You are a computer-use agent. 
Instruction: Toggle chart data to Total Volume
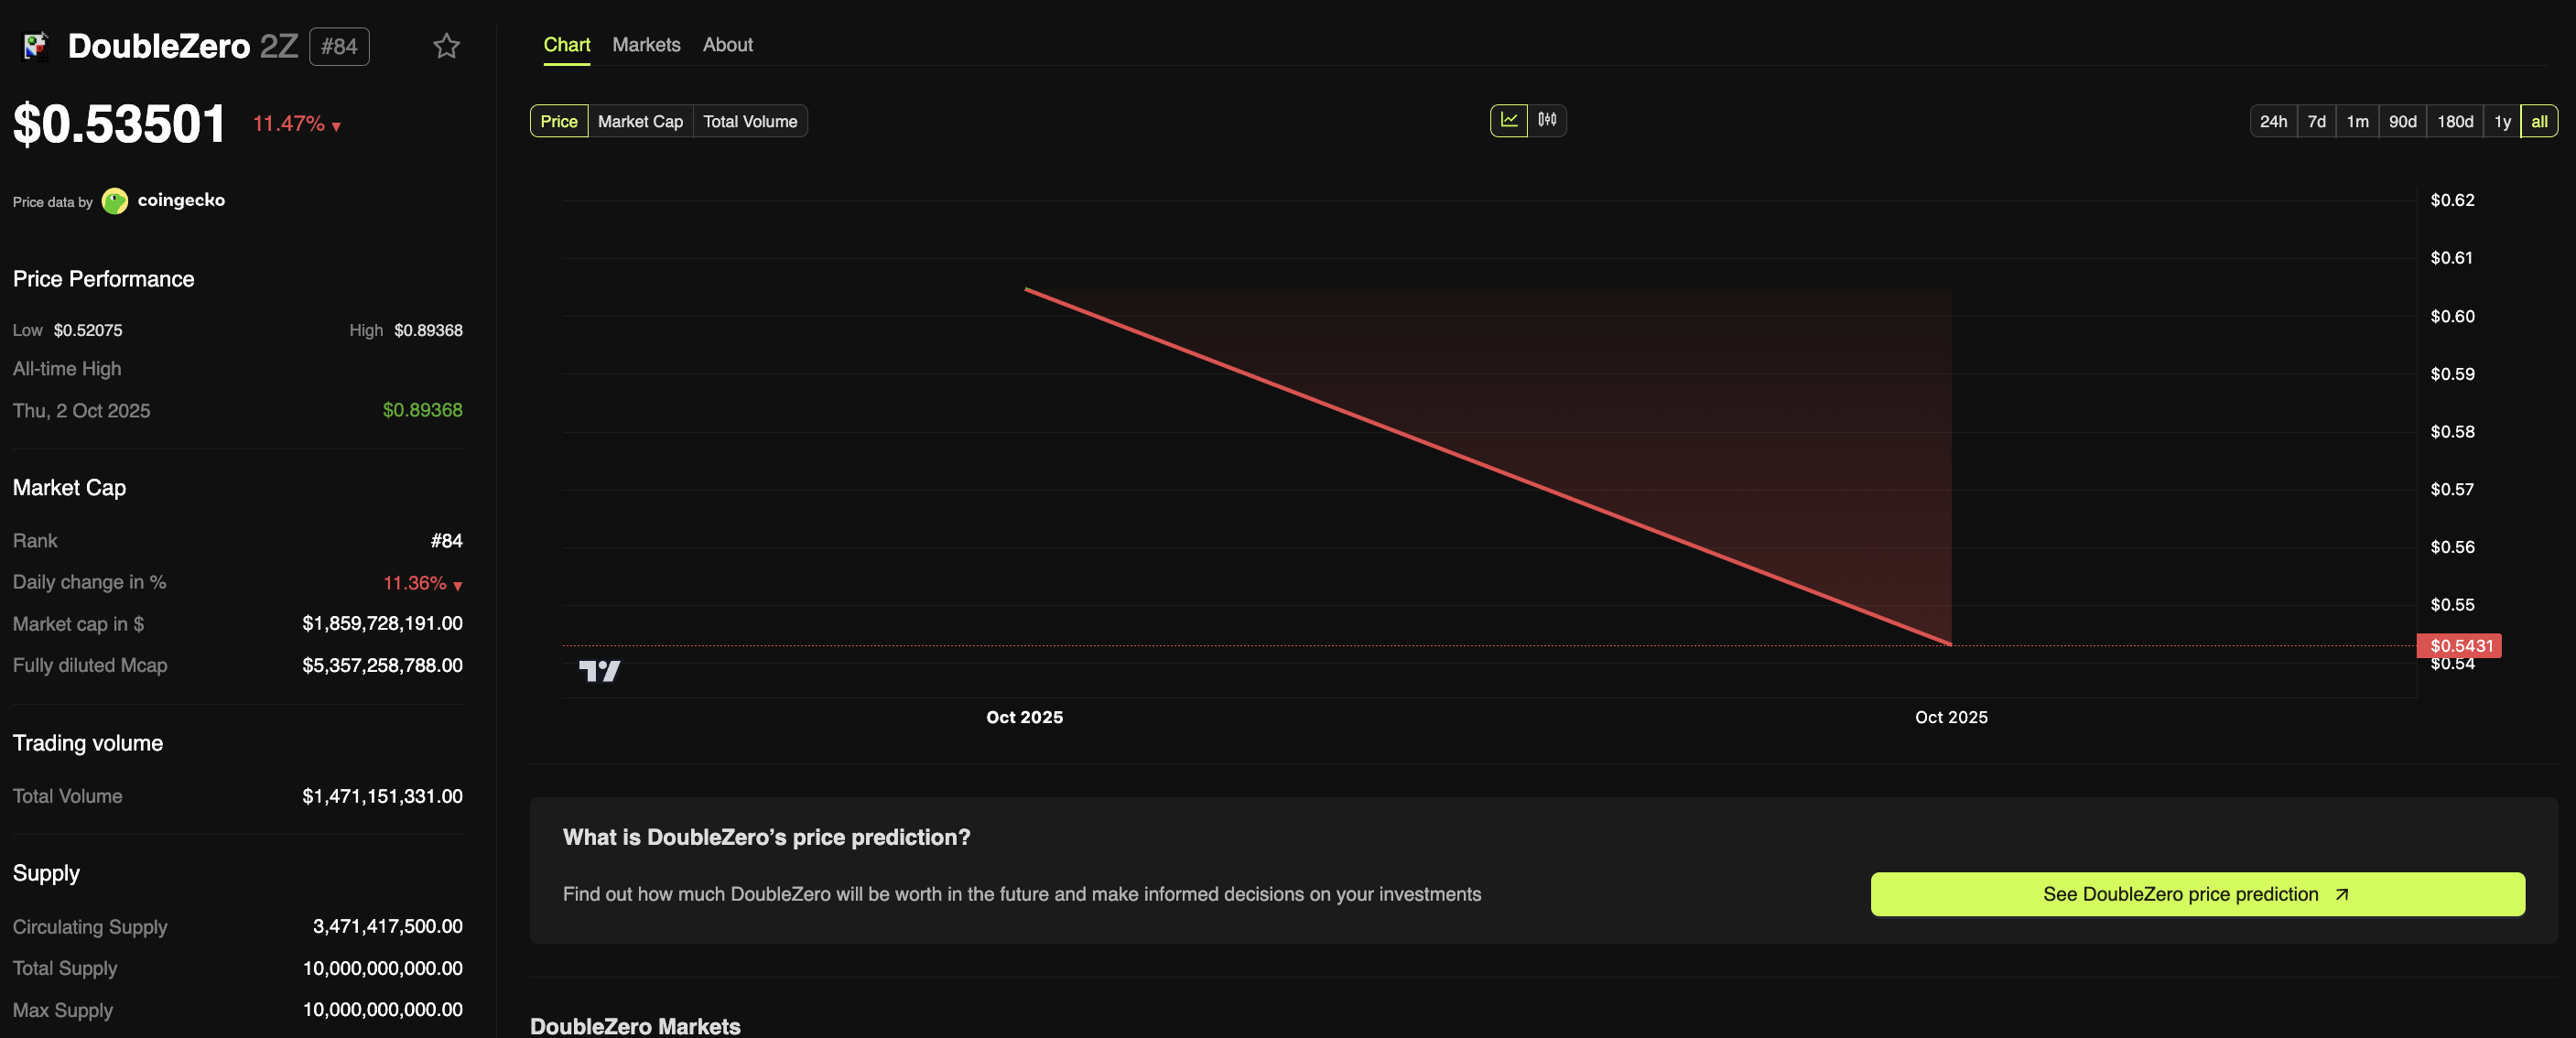click(x=750, y=121)
